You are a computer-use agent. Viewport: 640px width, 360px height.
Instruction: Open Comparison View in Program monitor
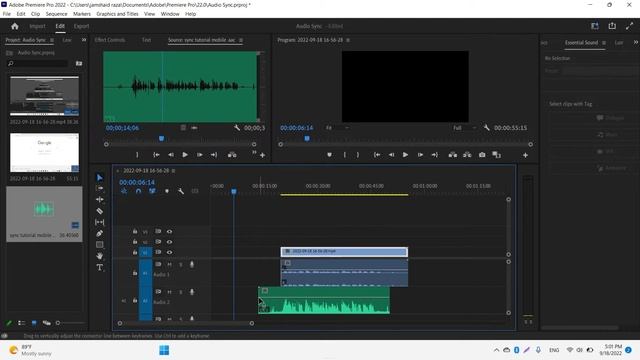click(496, 155)
